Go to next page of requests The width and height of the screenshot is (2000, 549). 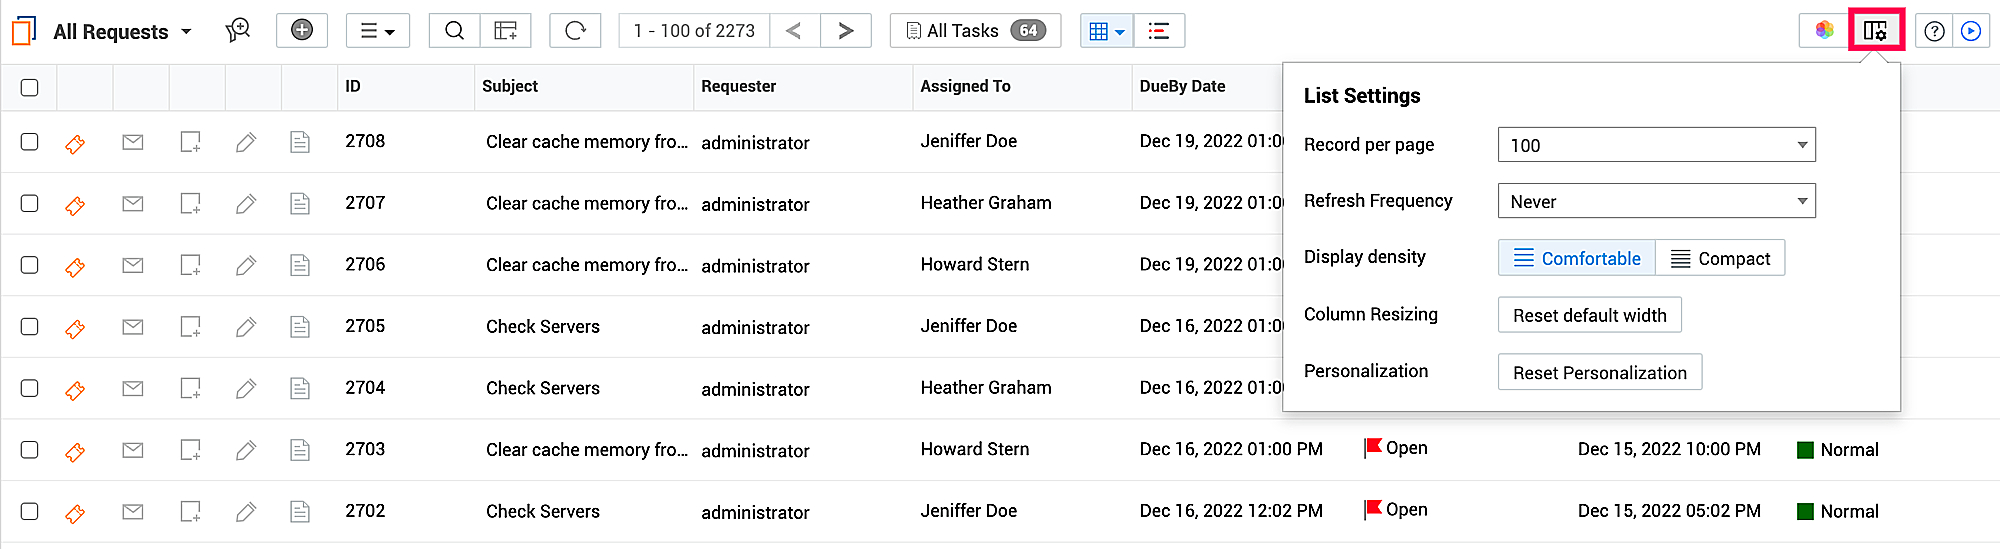coord(845,31)
